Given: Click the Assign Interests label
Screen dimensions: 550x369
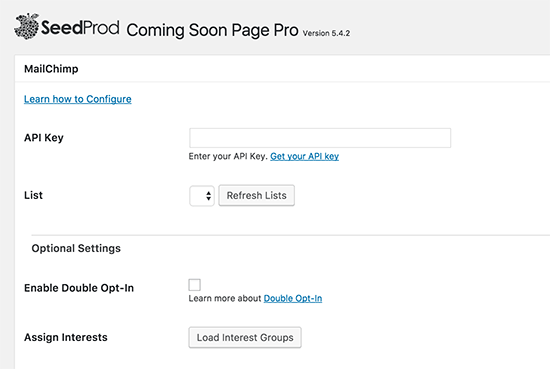Looking at the screenshot, I should click(66, 337).
